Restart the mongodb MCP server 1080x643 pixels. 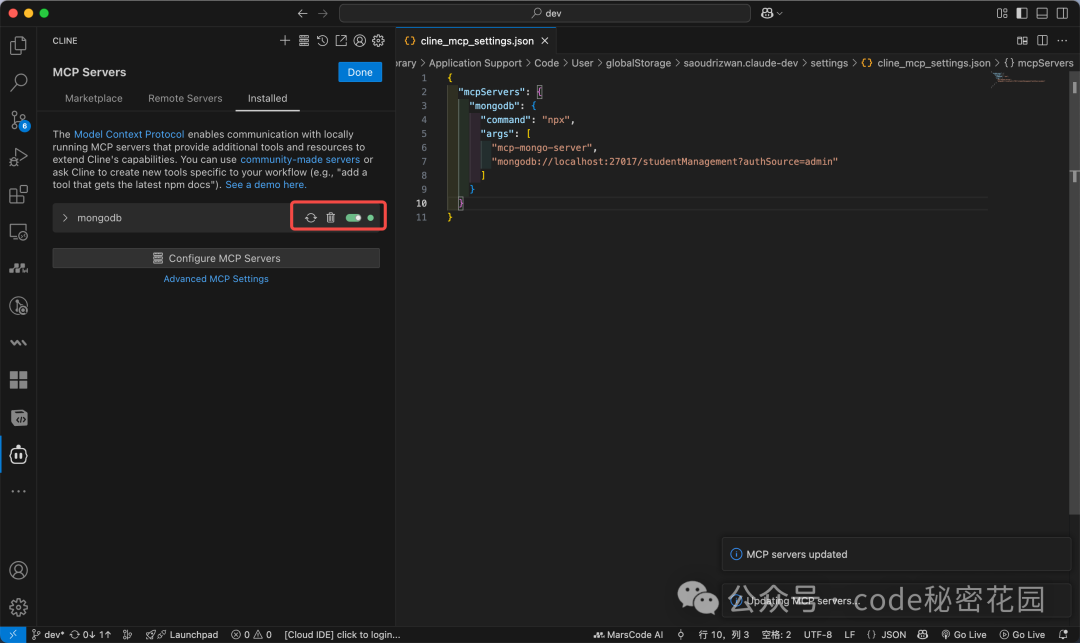(x=310, y=217)
